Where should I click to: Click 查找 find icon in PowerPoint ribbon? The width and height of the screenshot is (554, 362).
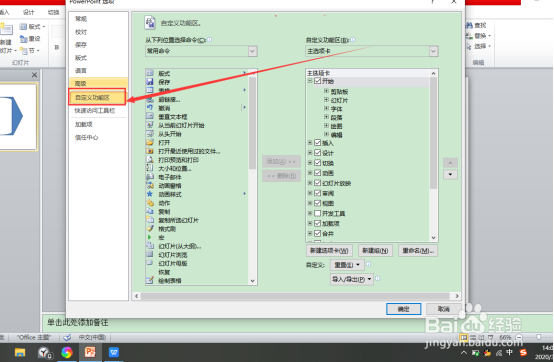469,25
